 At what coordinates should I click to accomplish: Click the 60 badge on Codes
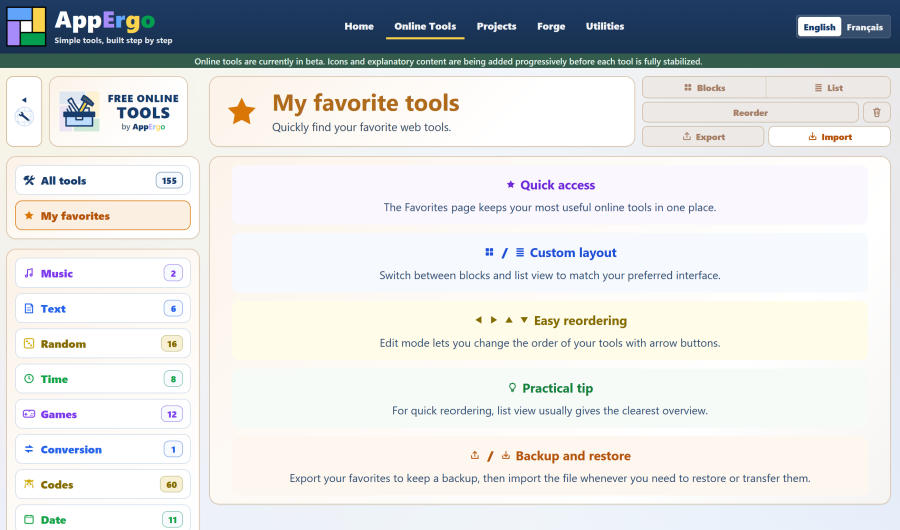171,485
